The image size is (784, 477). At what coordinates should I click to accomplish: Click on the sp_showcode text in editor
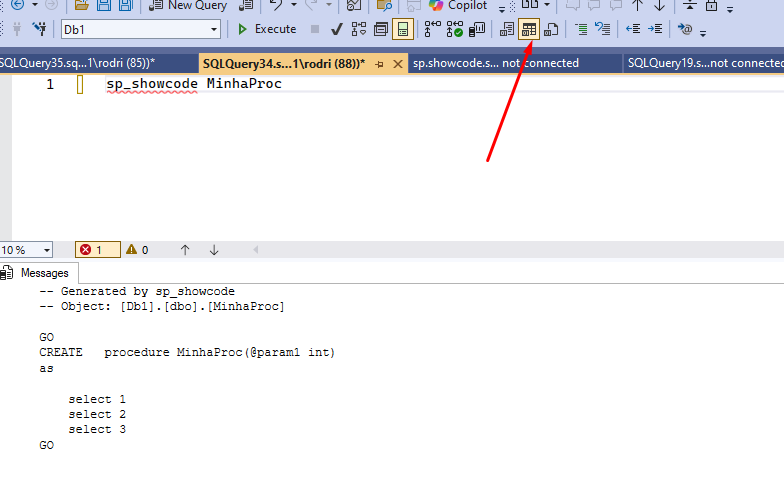click(x=152, y=84)
